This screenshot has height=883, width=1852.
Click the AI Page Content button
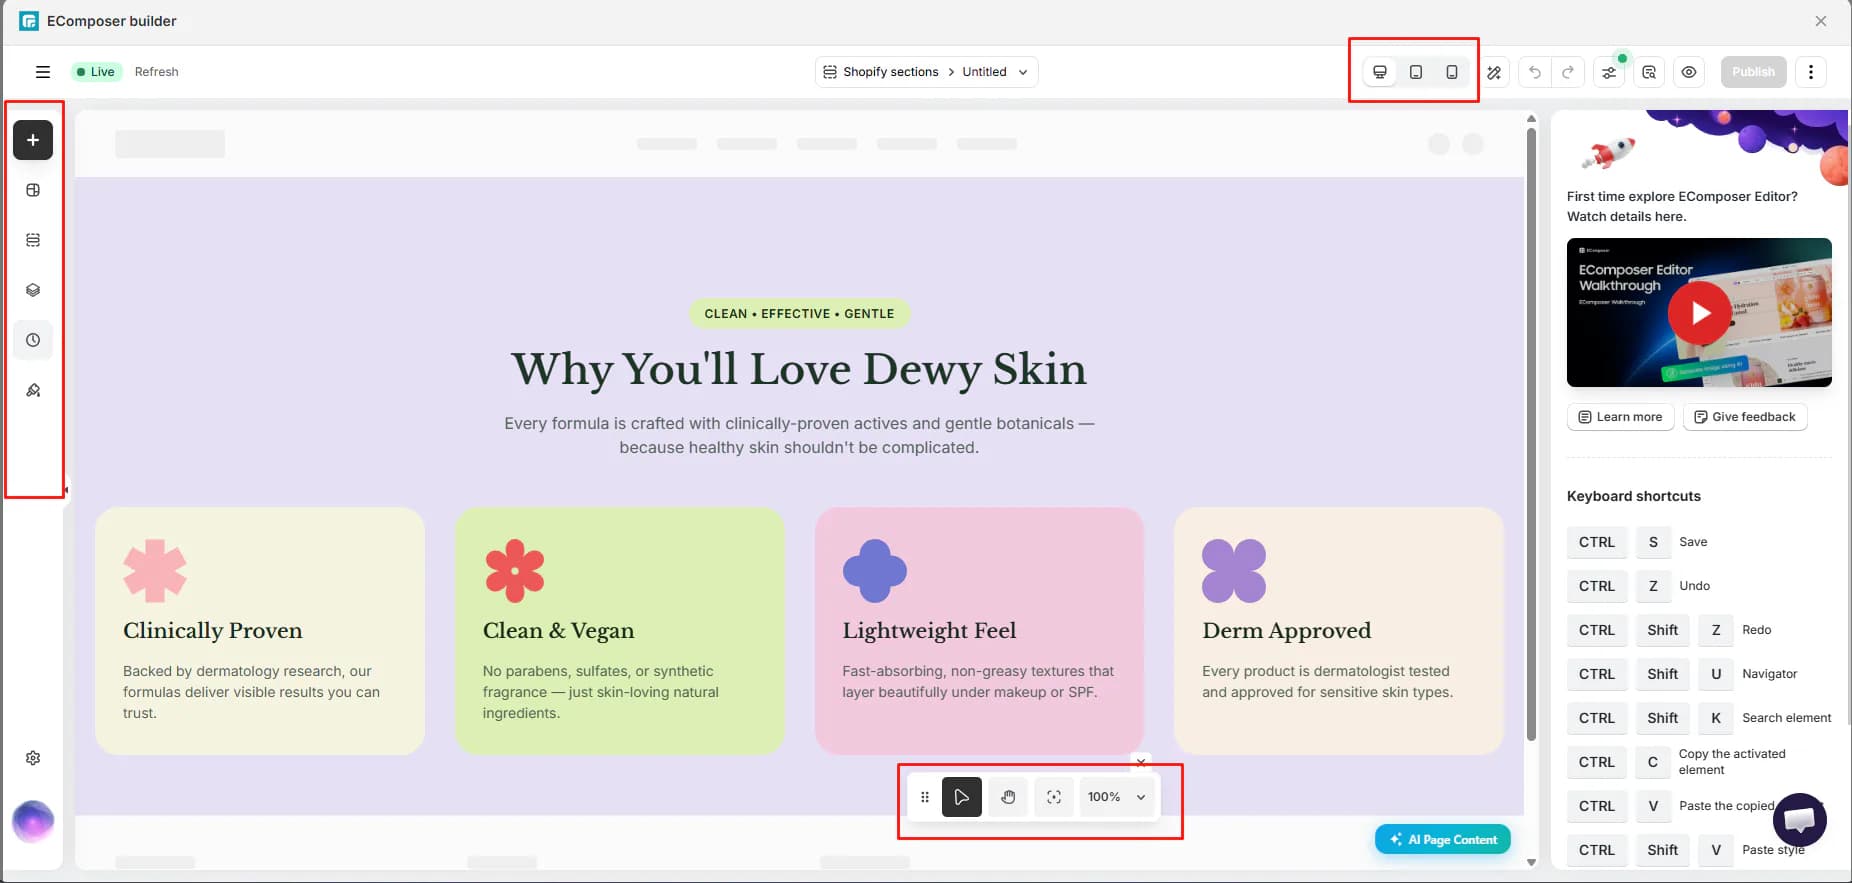point(1443,840)
